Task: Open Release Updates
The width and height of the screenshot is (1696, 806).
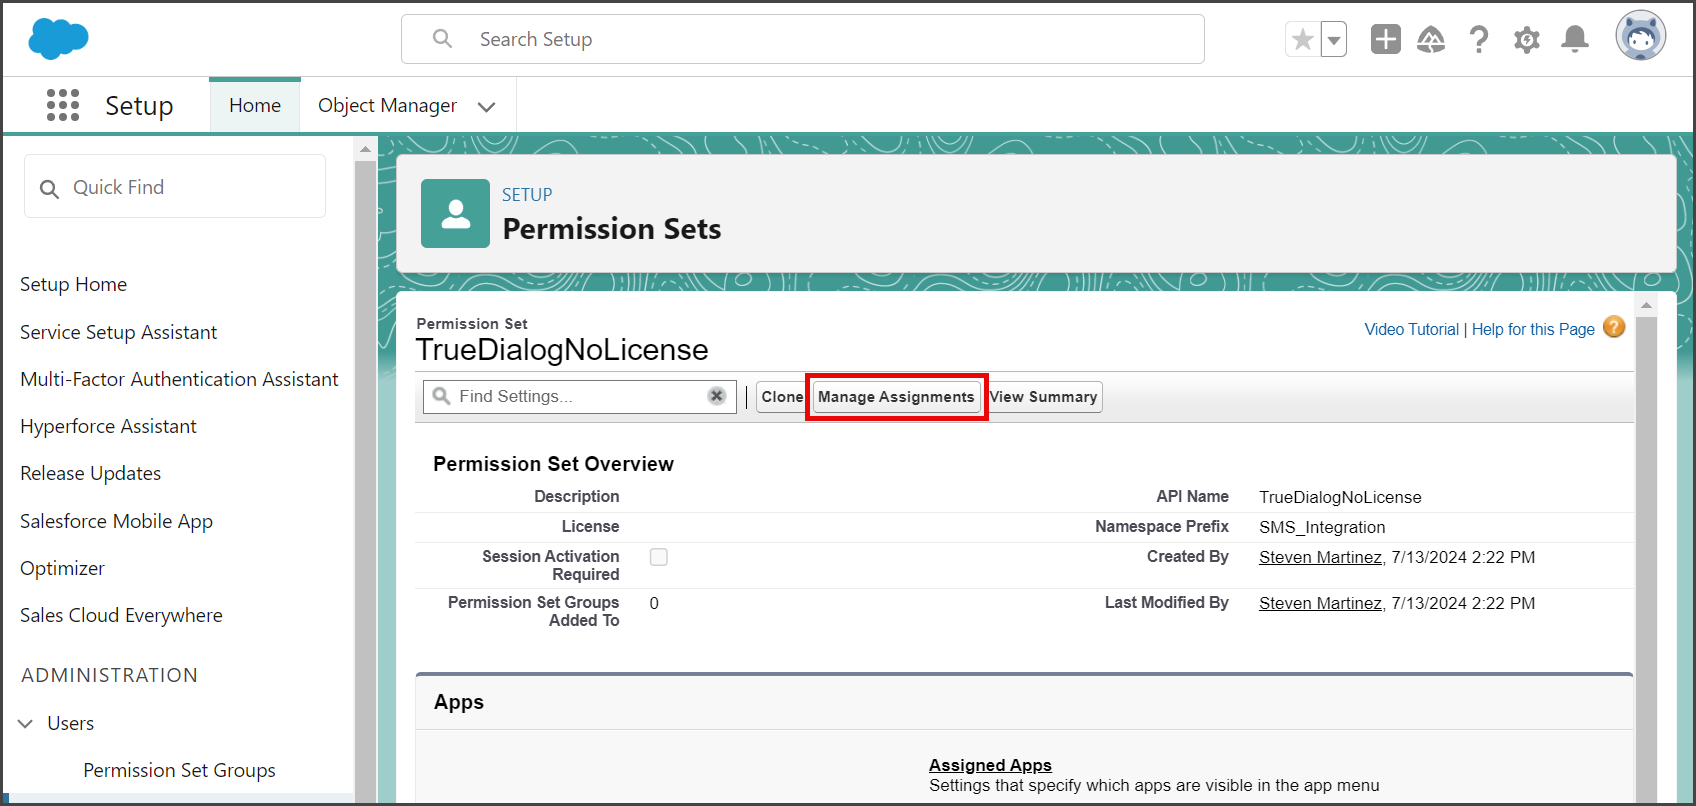Action: click(x=90, y=473)
